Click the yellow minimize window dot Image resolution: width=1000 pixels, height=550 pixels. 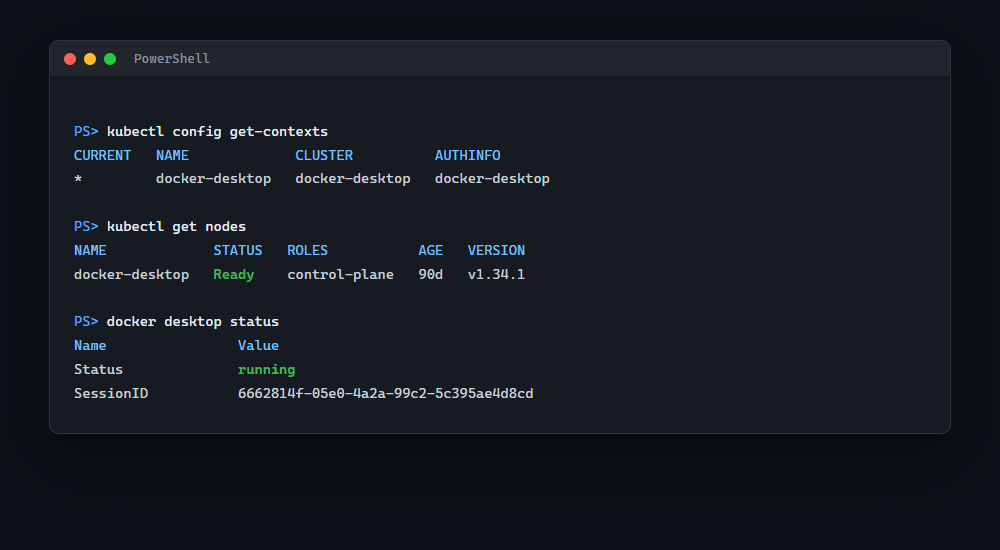point(90,59)
